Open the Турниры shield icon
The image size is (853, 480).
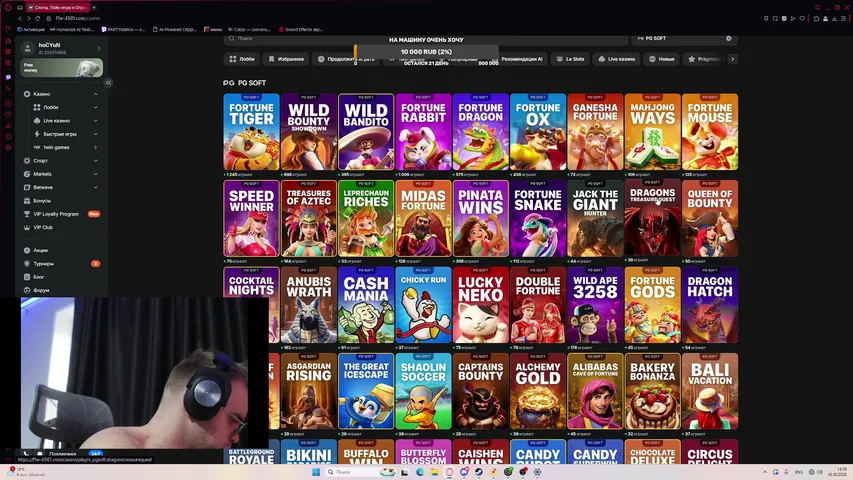tap(27, 263)
